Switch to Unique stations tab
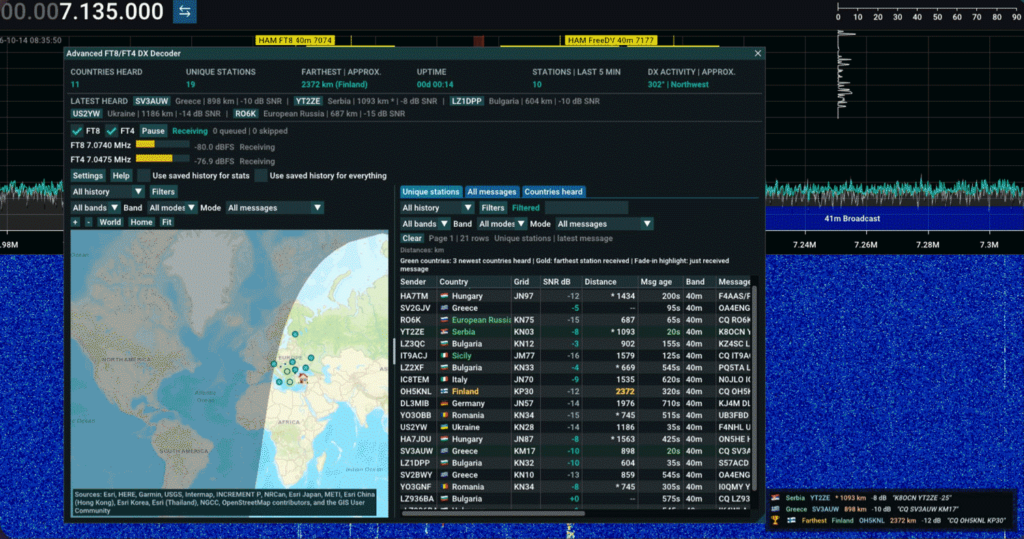The height and width of the screenshot is (539, 1024). click(x=430, y=192)
